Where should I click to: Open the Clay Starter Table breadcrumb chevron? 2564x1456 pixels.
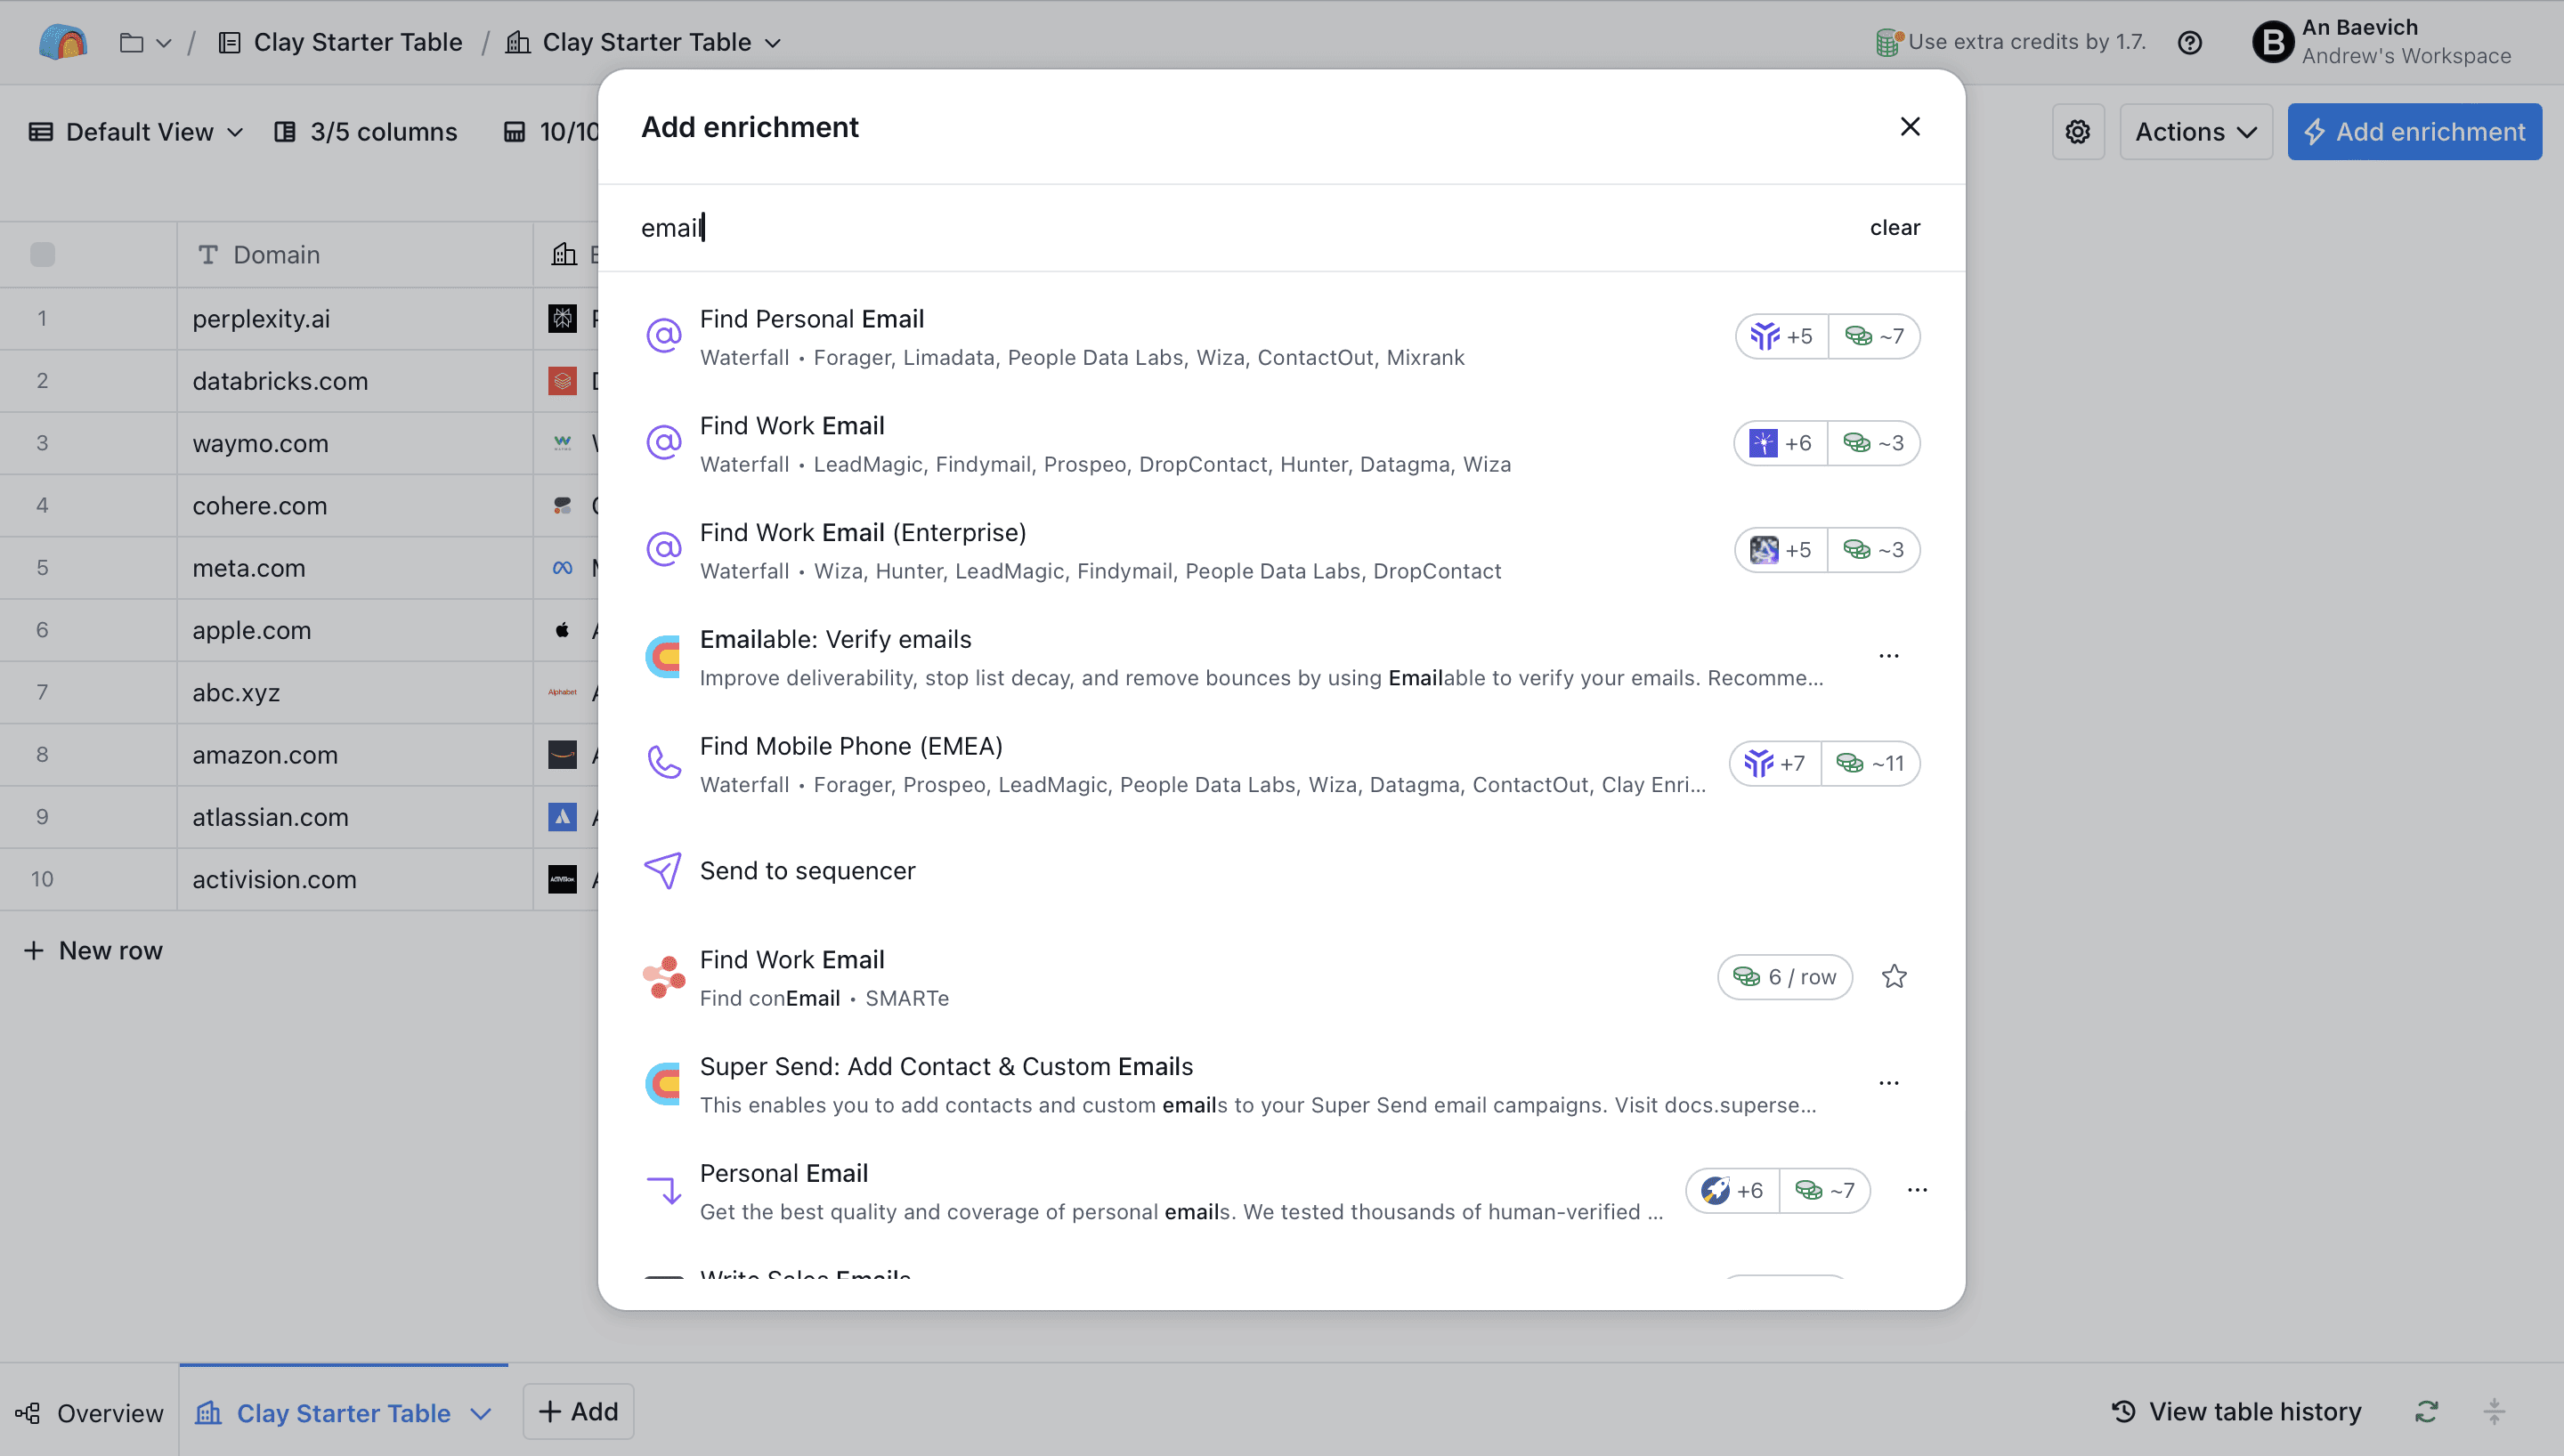[x=773, y=43]
